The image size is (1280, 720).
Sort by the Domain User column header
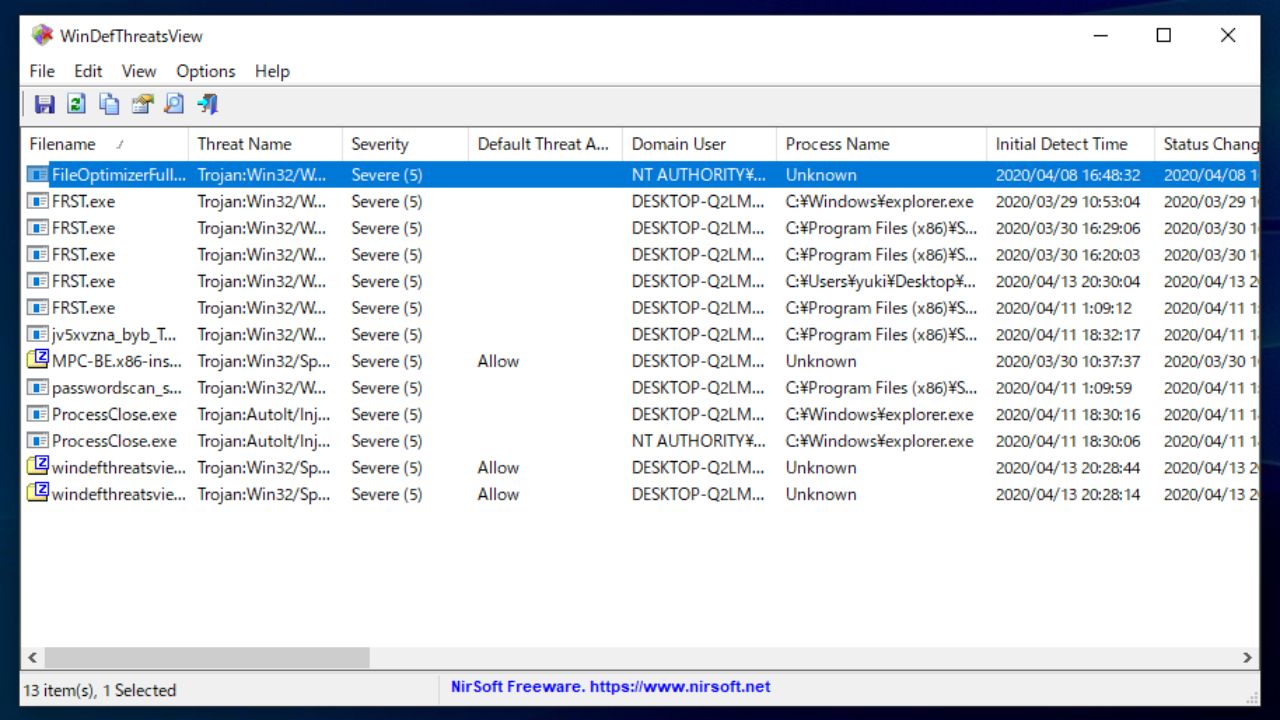(699, 144)
